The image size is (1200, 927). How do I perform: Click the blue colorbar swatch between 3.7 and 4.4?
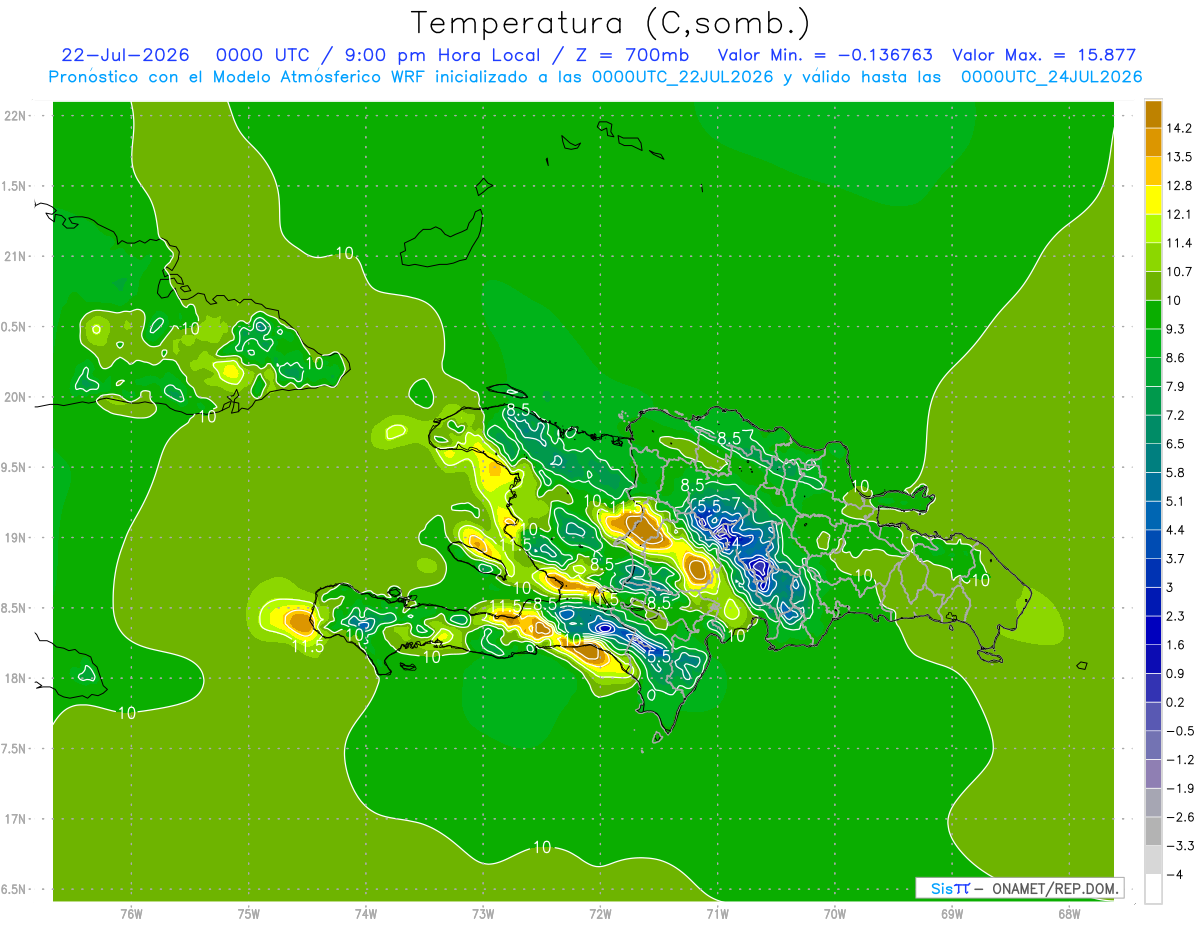coord(1153,544)
